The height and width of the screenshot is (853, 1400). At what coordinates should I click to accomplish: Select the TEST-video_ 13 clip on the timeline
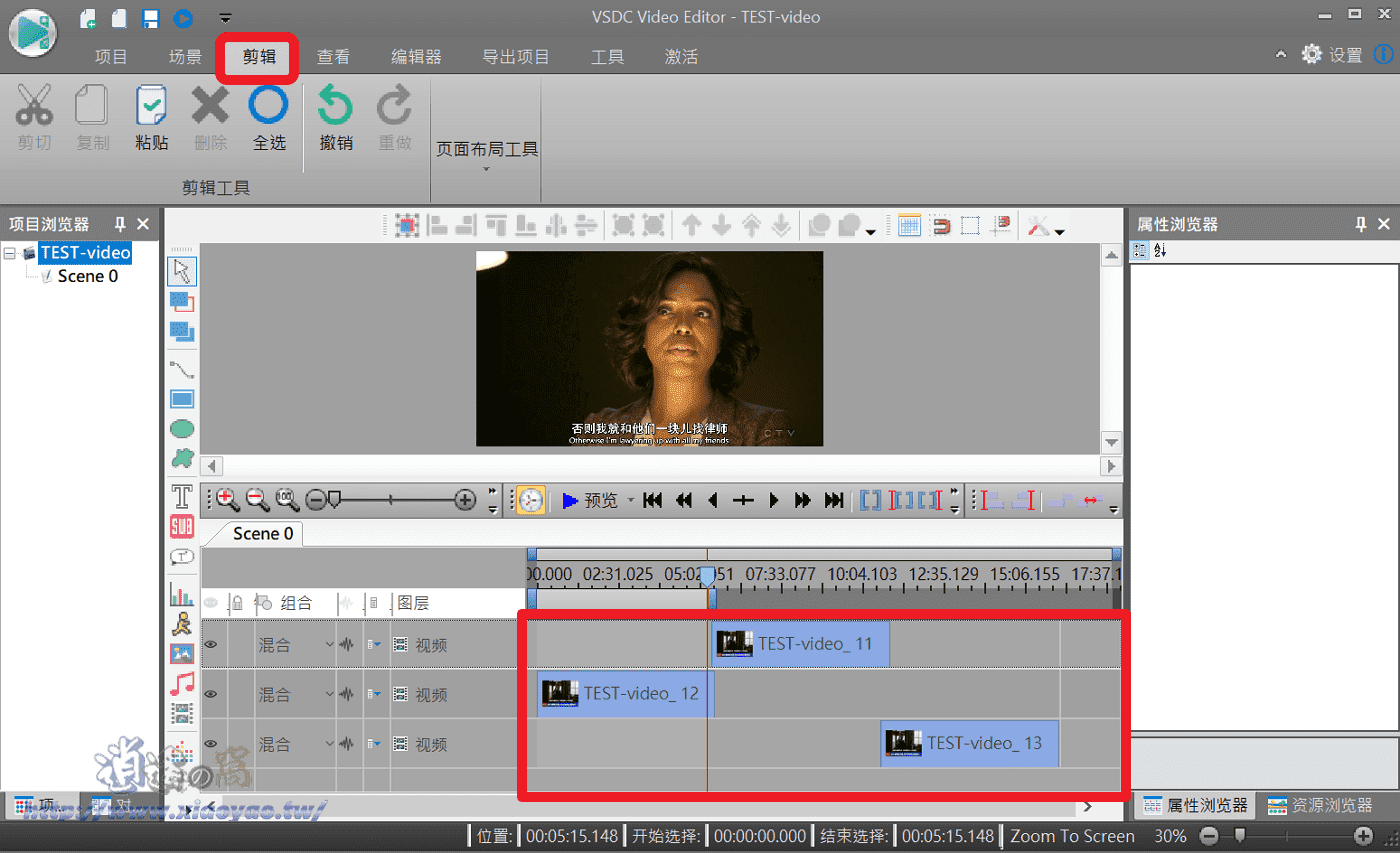(x=970, y=743)
